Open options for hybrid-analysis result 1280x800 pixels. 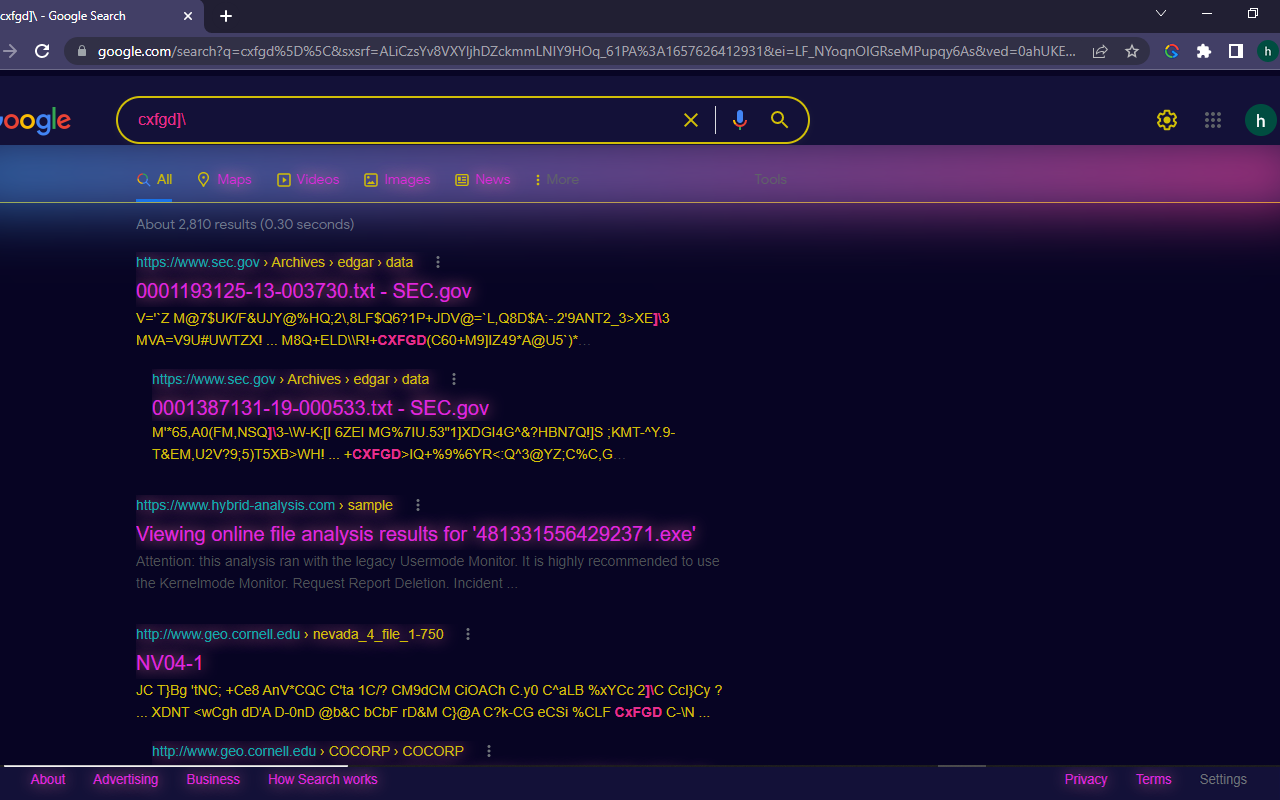click(418, 505)
